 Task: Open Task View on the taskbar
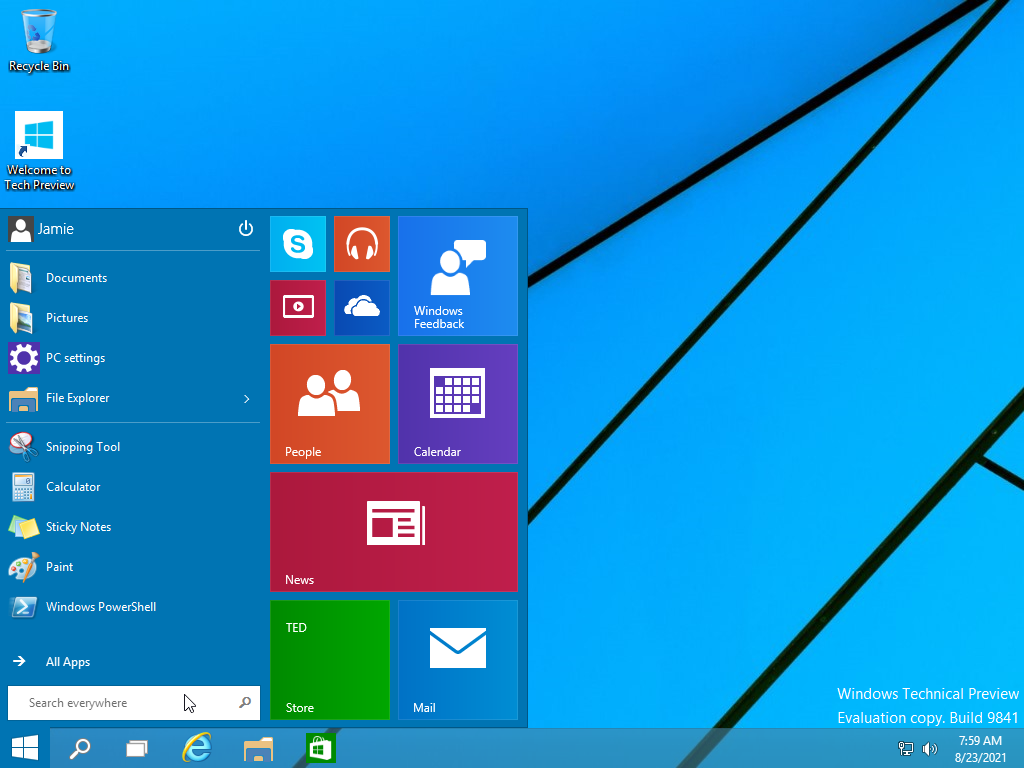136,748
